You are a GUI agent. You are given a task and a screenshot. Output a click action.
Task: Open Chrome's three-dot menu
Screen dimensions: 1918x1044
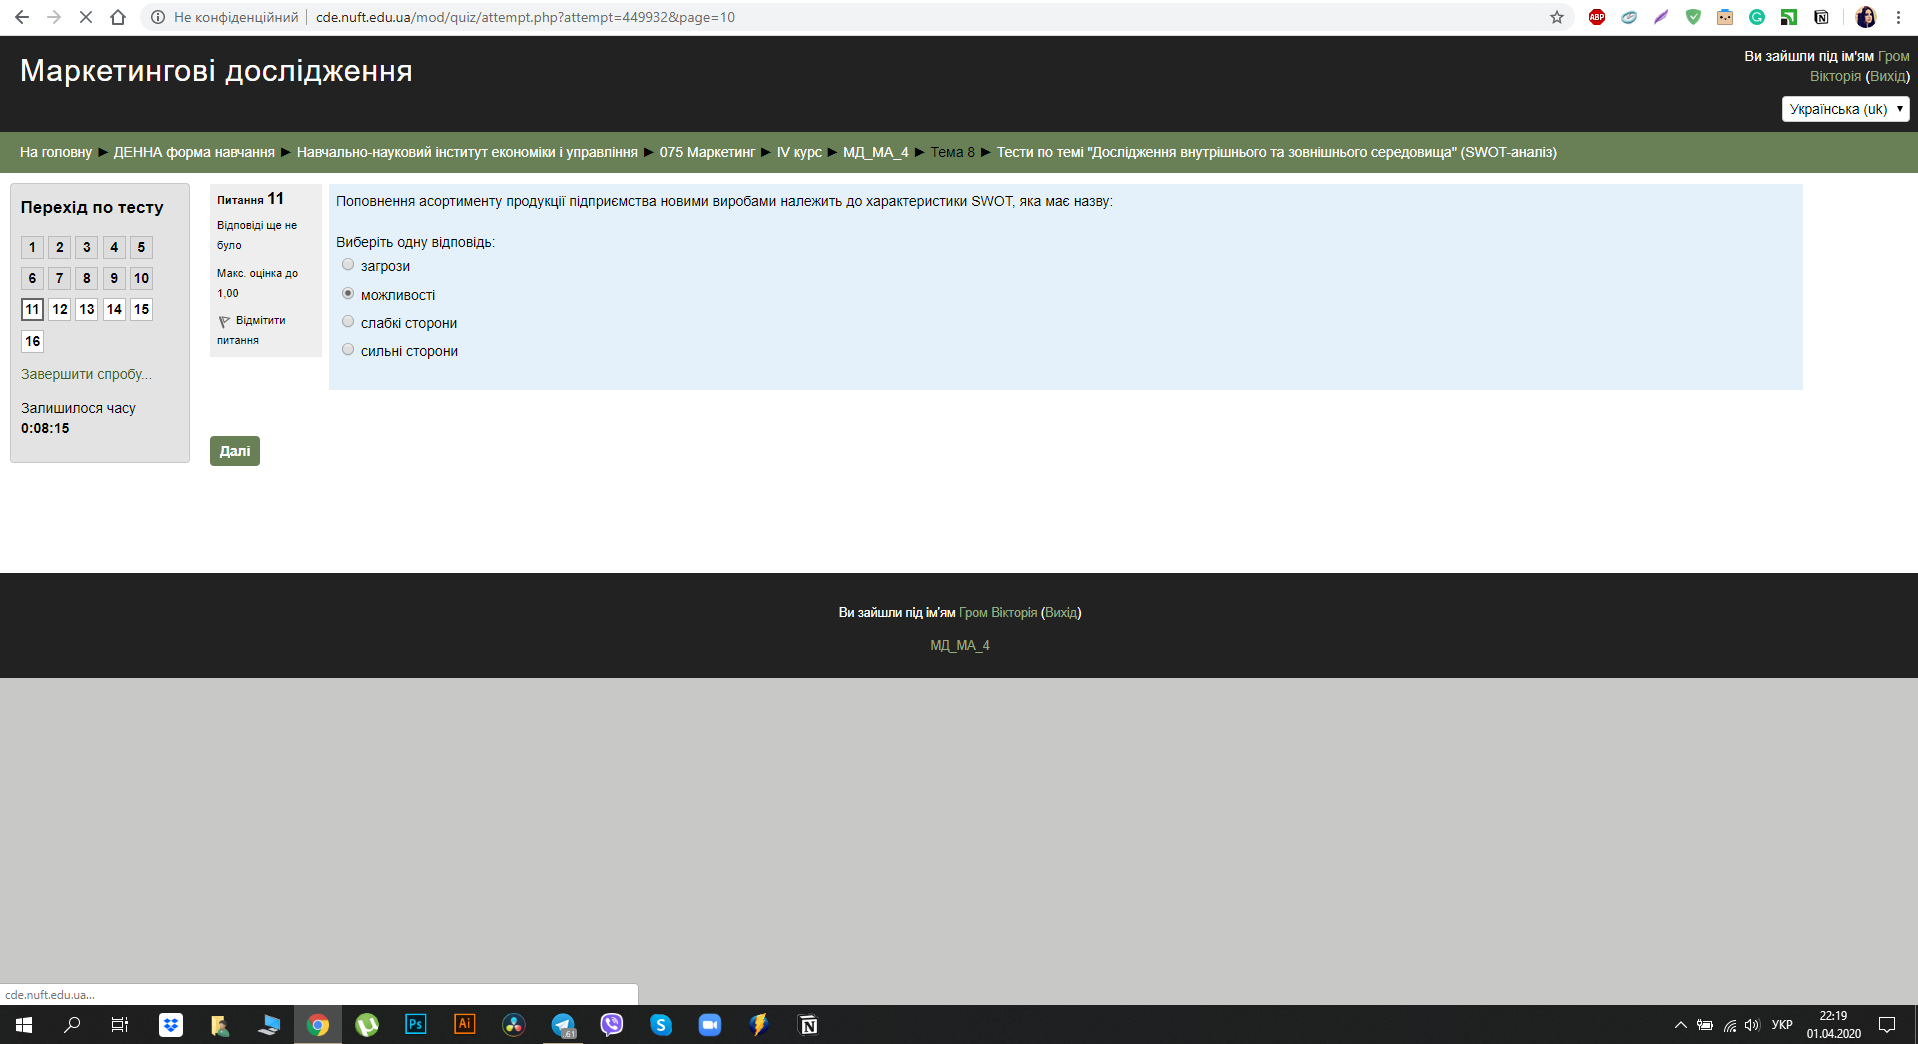pos(1898,17)
